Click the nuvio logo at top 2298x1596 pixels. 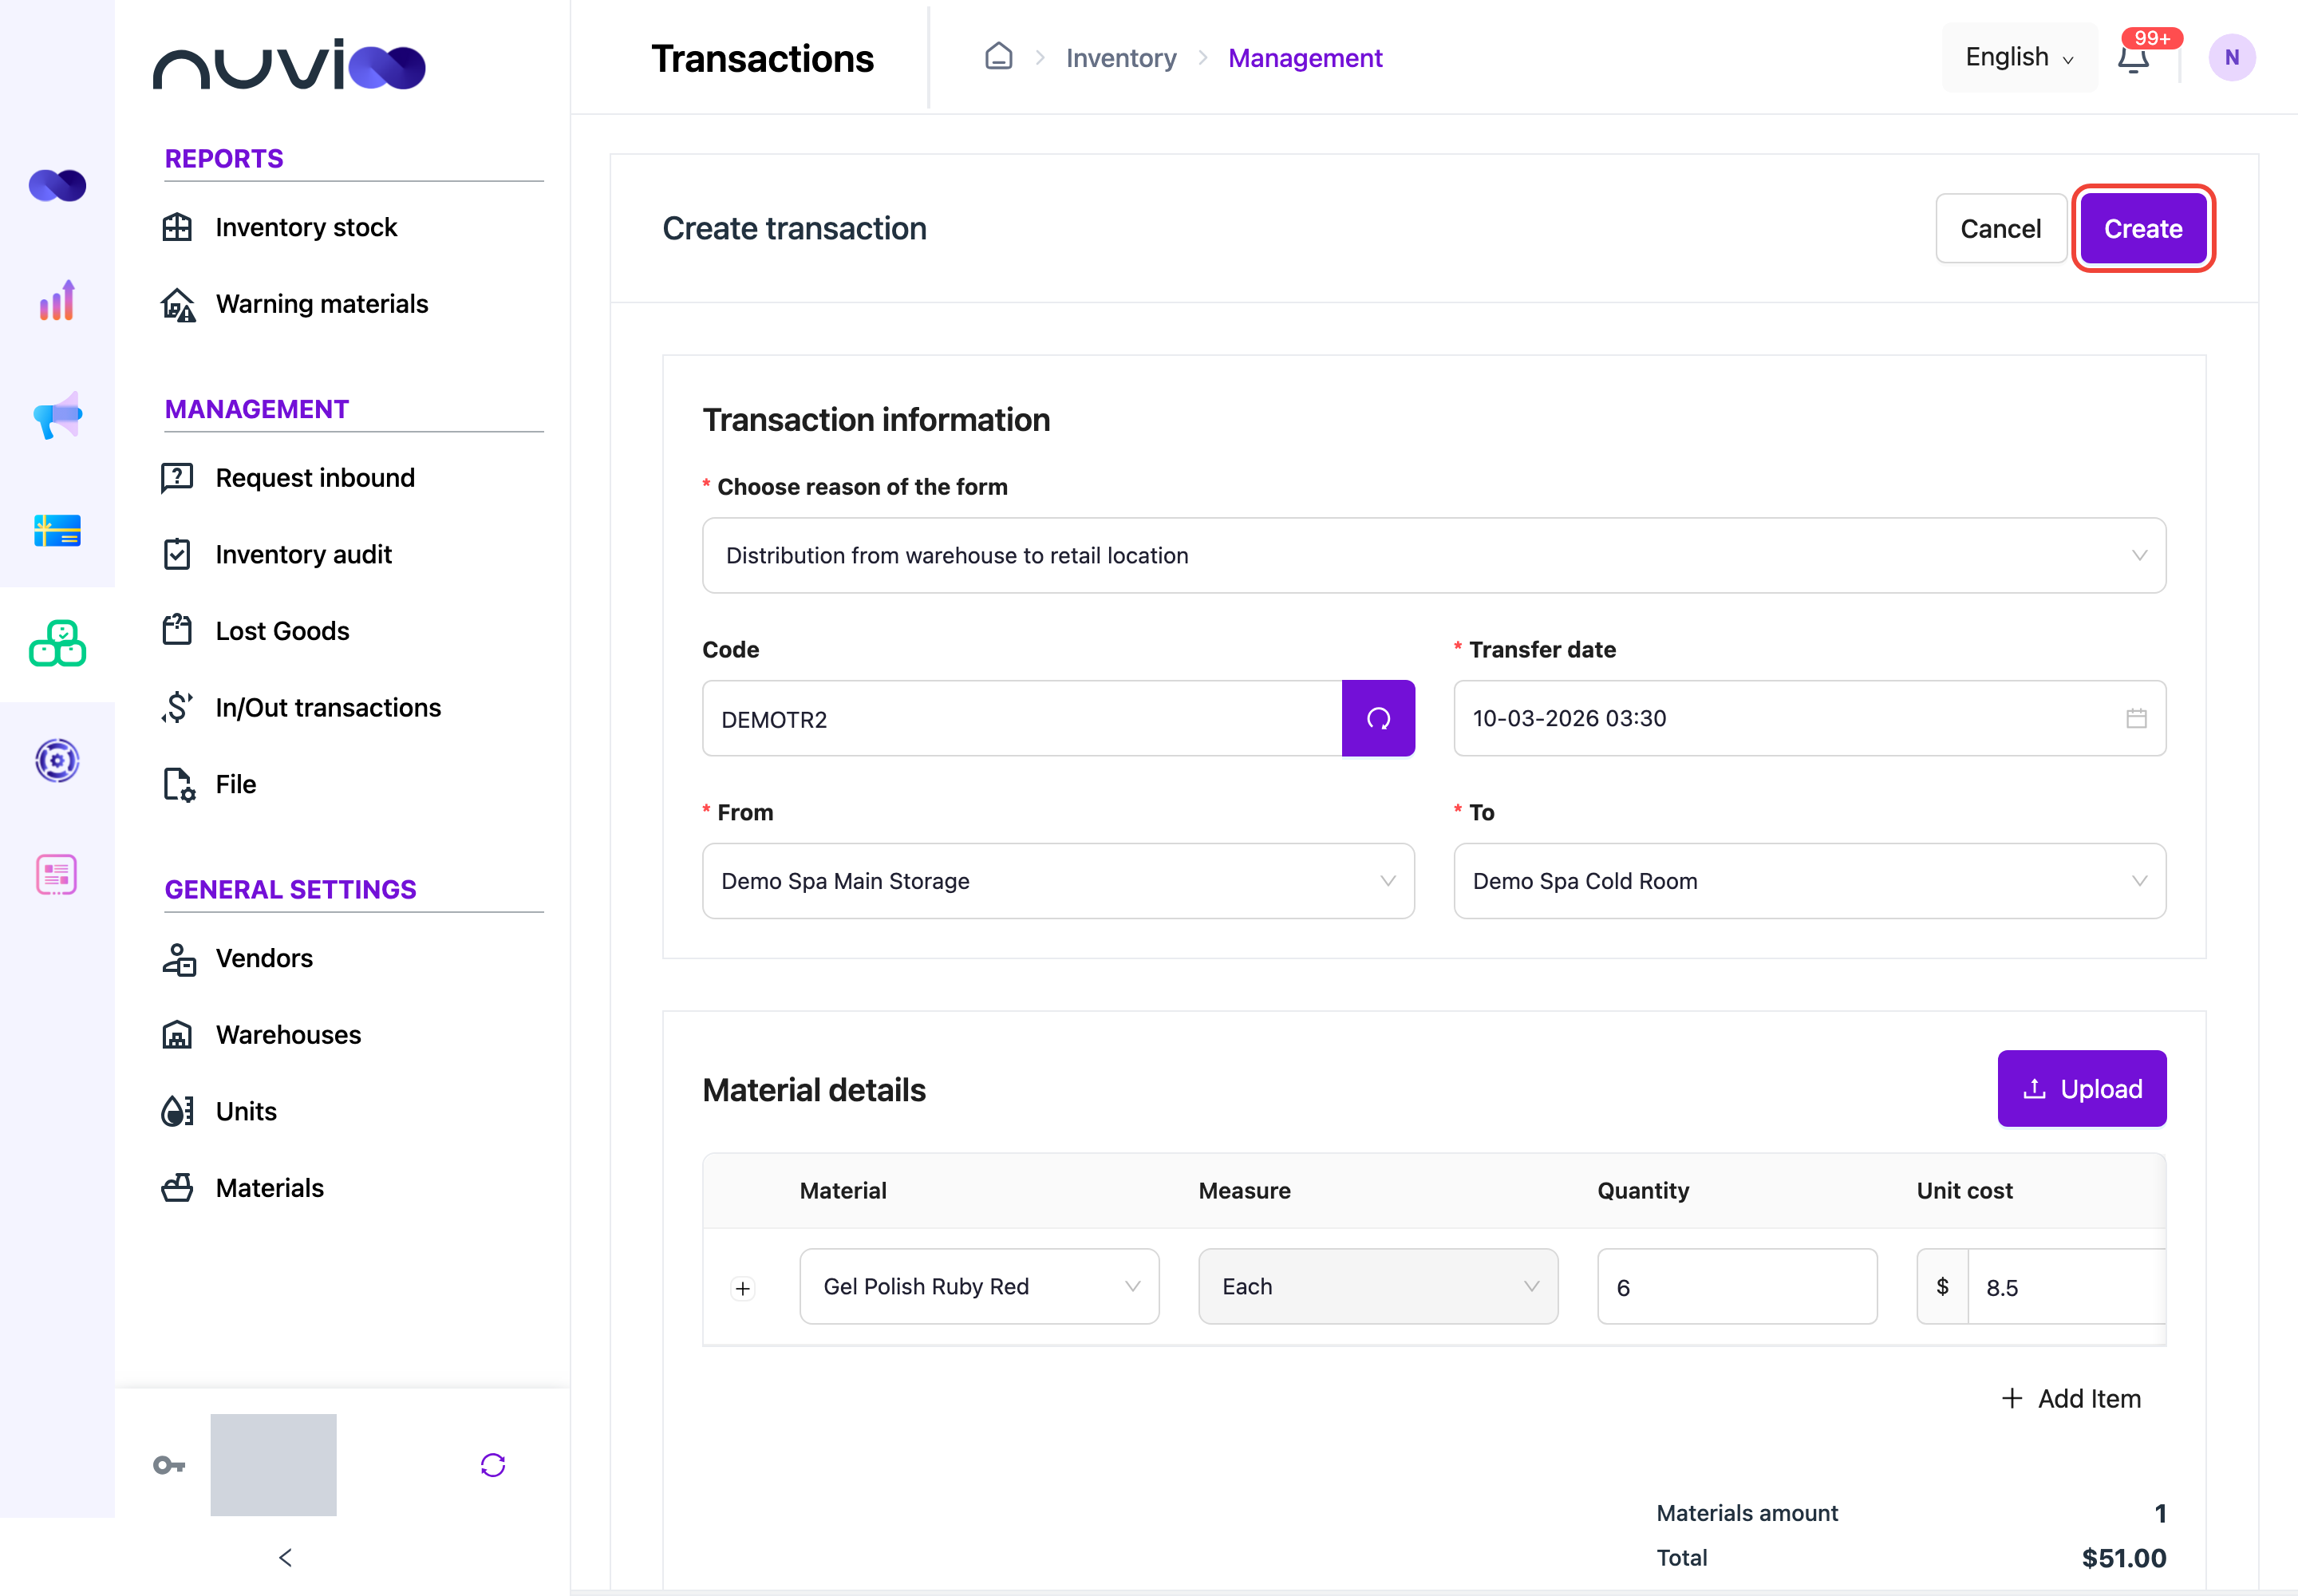pyautogui.click(x=289, y=65)
